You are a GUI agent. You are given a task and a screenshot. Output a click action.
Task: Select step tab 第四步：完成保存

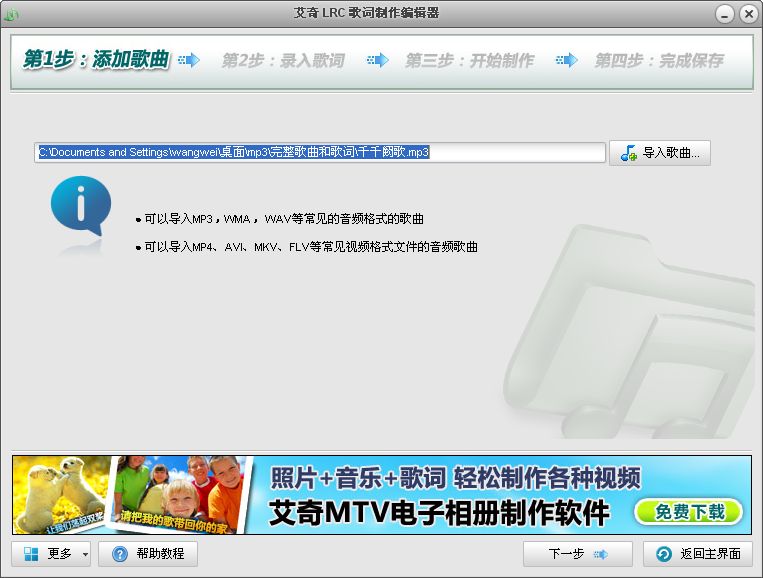pos(659,61)
